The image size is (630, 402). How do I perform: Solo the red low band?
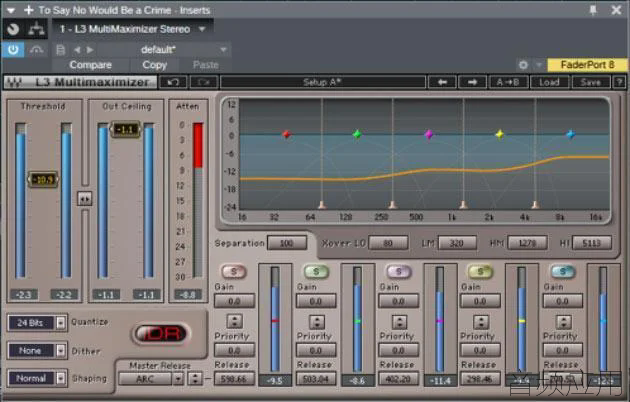(x=233, y=272)
